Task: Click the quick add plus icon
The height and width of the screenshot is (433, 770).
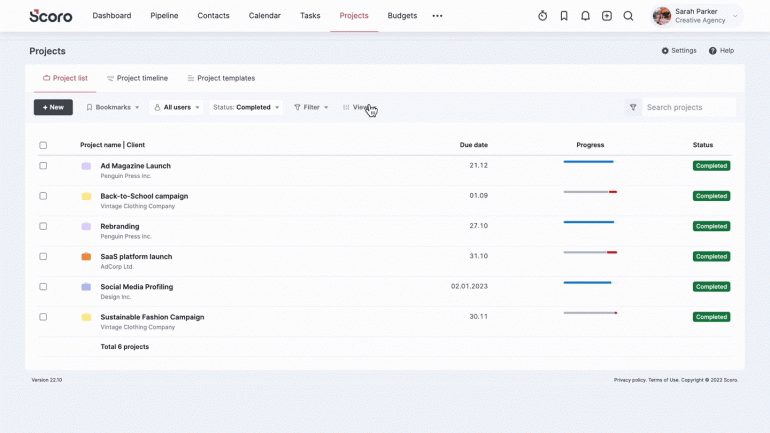Action: click(x=607, y=16)
